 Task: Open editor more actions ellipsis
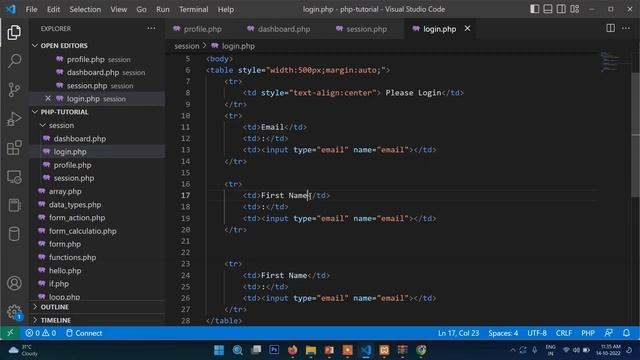pos(626,28)
